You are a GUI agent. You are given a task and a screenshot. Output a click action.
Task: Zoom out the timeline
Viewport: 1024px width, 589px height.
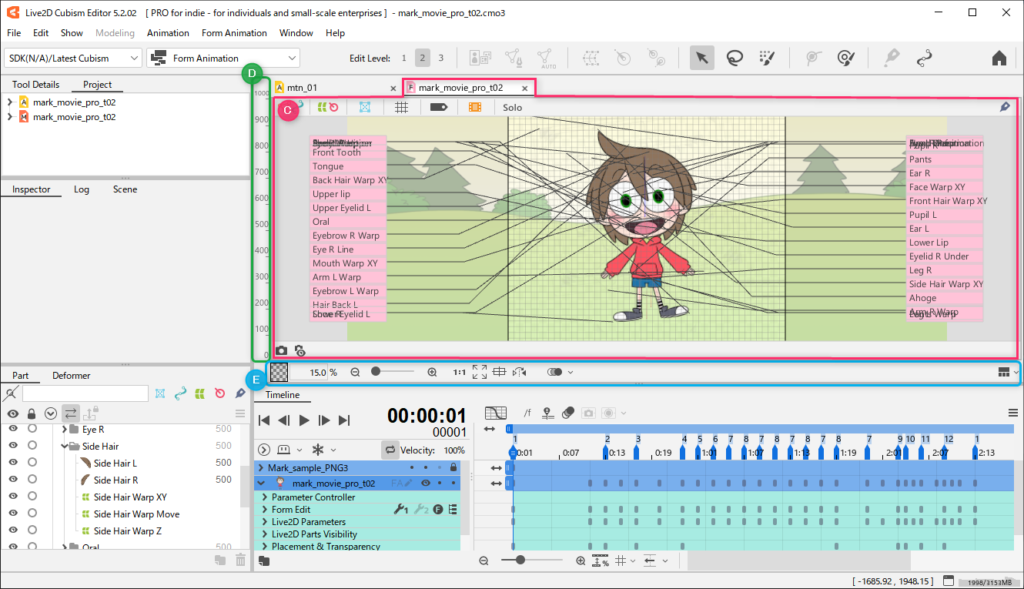(483, 561)
